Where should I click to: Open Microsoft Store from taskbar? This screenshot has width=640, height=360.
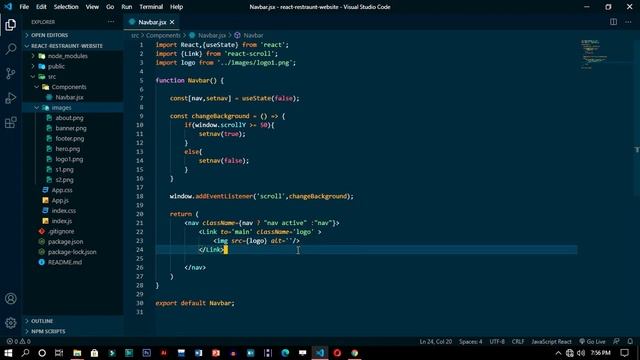coord(94,353)
